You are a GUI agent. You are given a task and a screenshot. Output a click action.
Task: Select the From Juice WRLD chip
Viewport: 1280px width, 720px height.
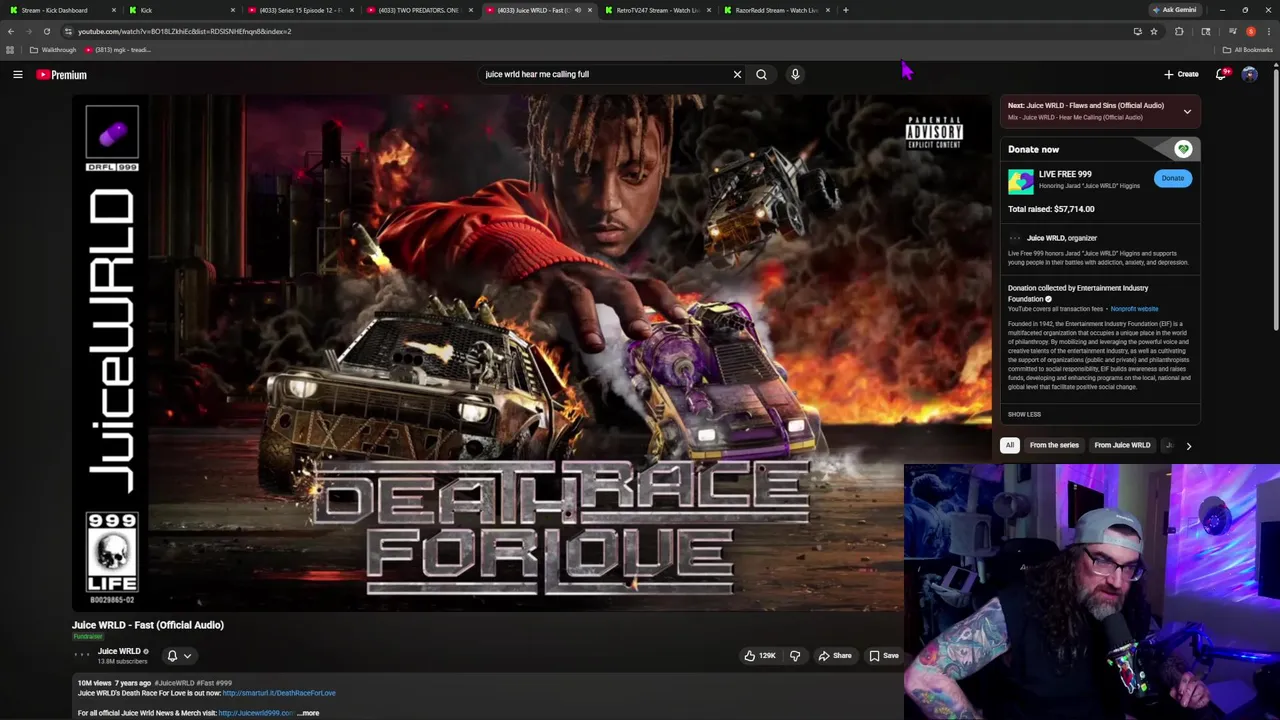[1122, 445]
